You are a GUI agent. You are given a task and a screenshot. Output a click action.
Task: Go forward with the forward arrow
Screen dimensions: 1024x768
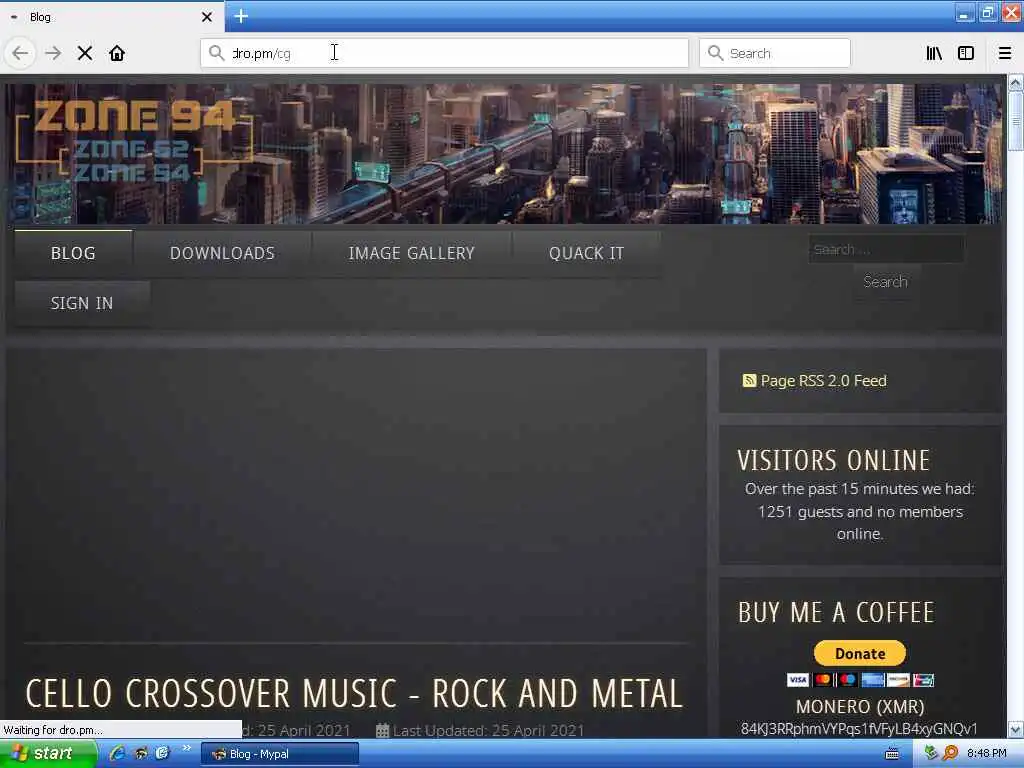click(x=53, y=53)
